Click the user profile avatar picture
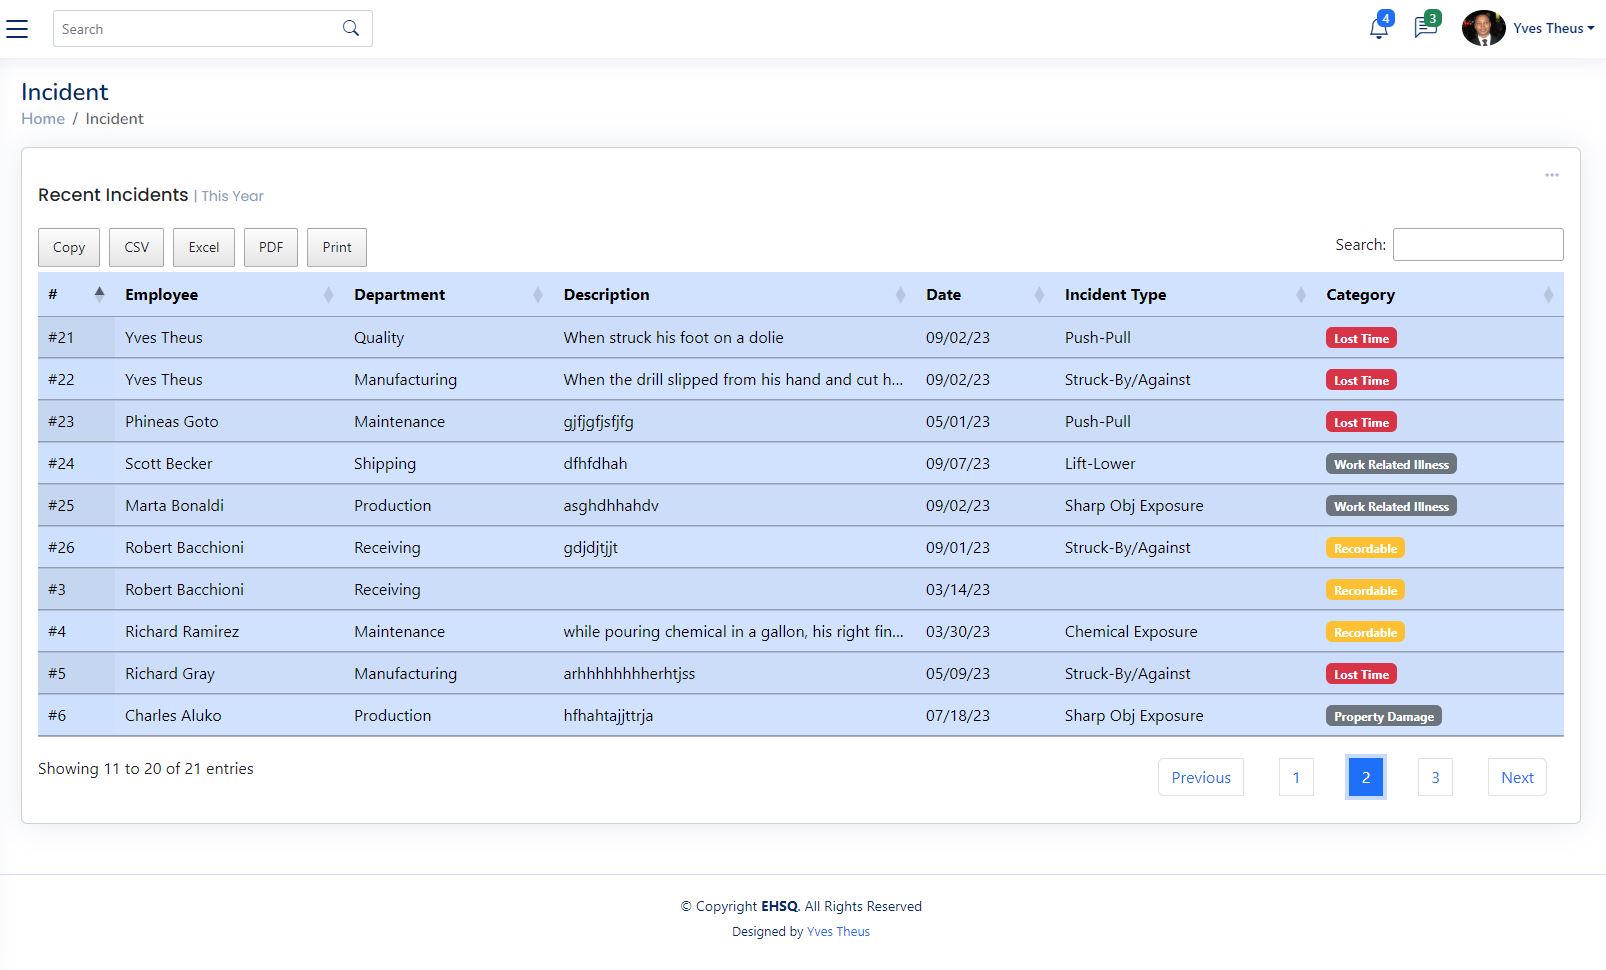Viewport: 1606px width, 970px height. coord(1483,28)
